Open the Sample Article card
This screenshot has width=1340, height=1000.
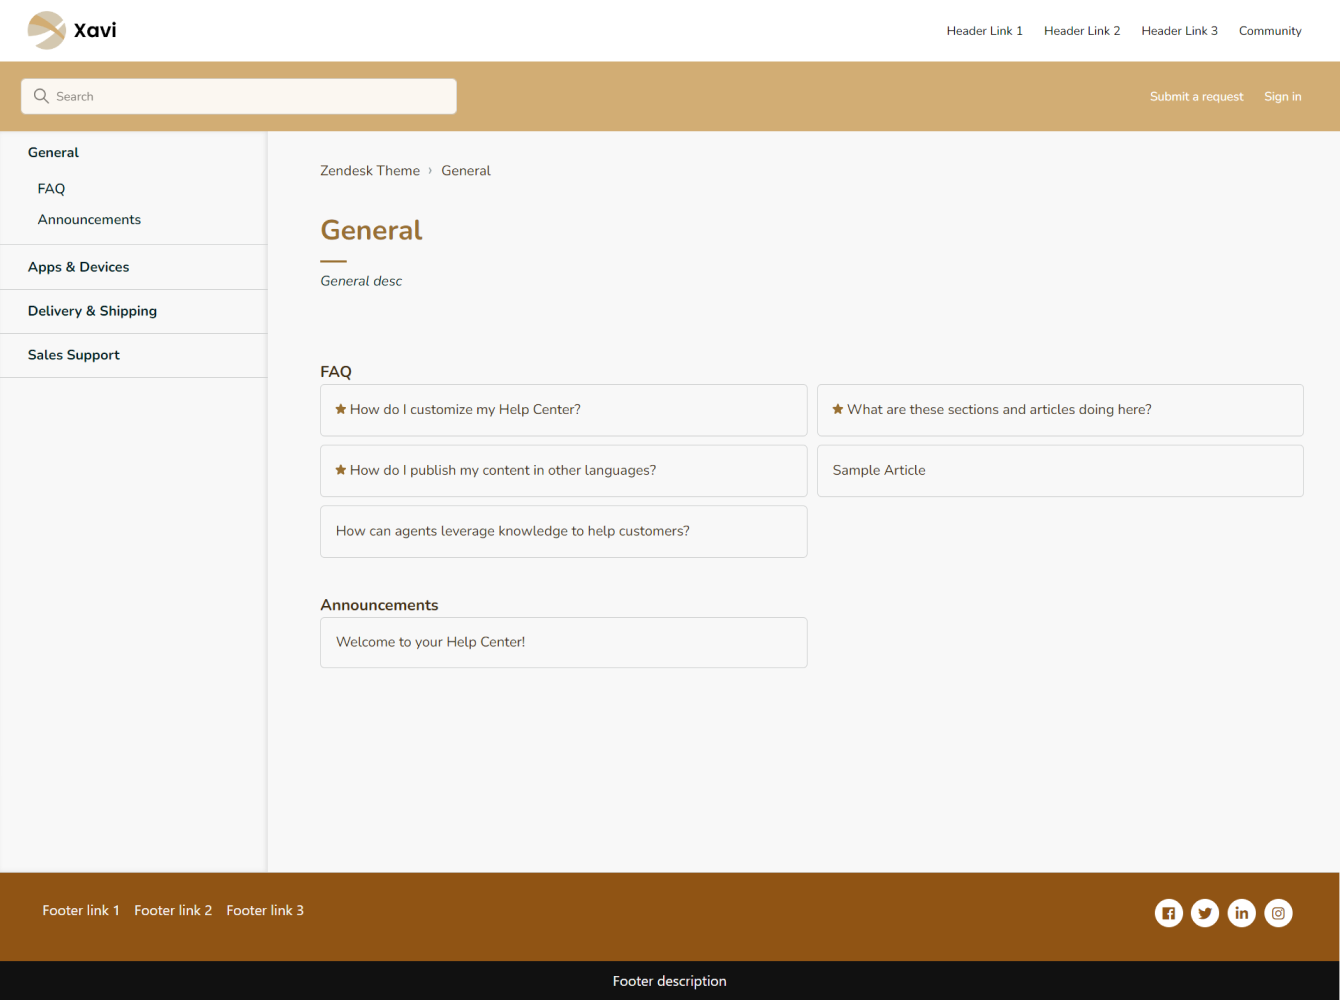click(x=1060, y=470)
